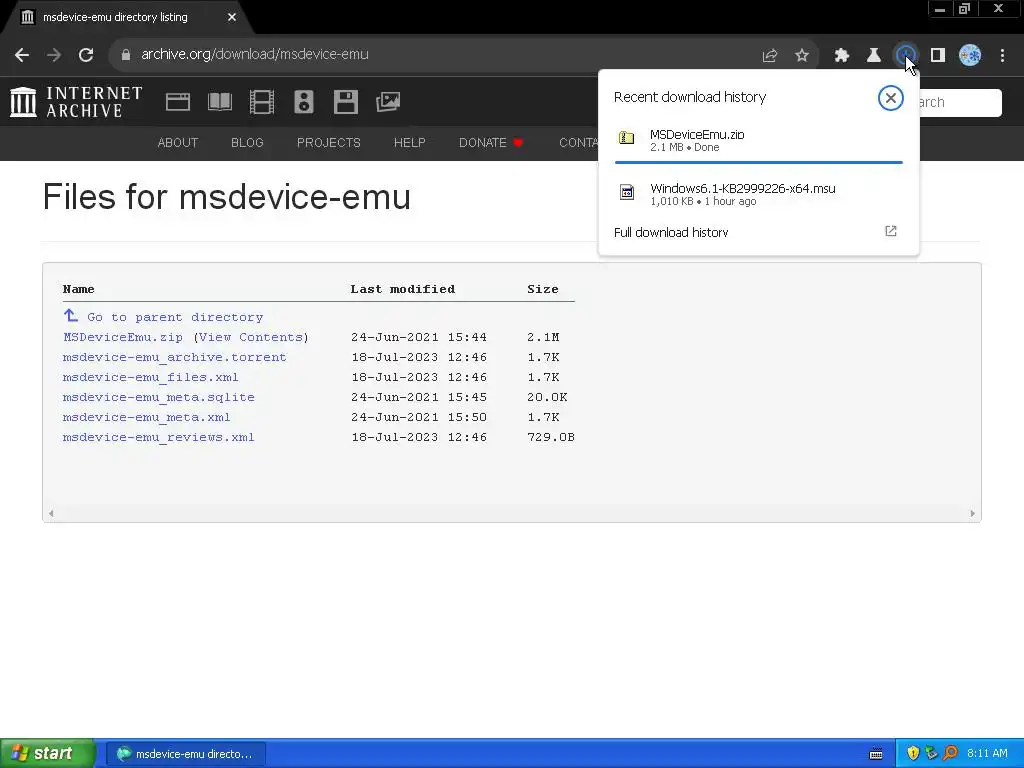Viewport: 1024px width, 768px height.
Task: Click the browser forward arrow
Action: 54,55
